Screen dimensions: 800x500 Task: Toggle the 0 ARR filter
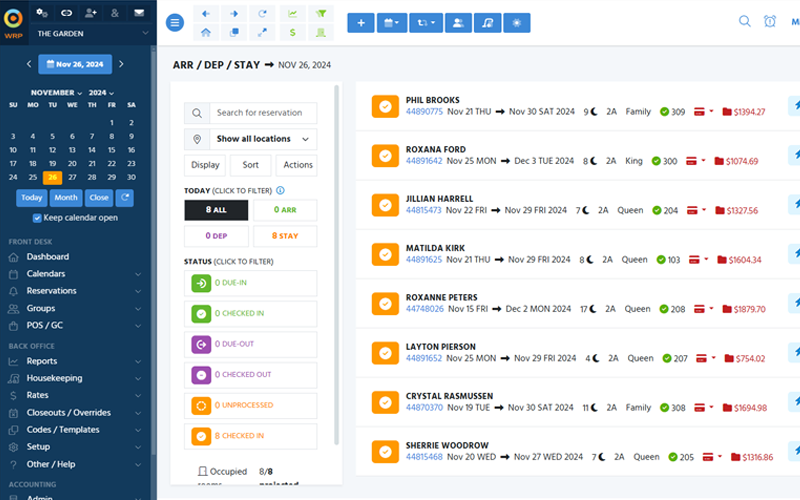285,210
